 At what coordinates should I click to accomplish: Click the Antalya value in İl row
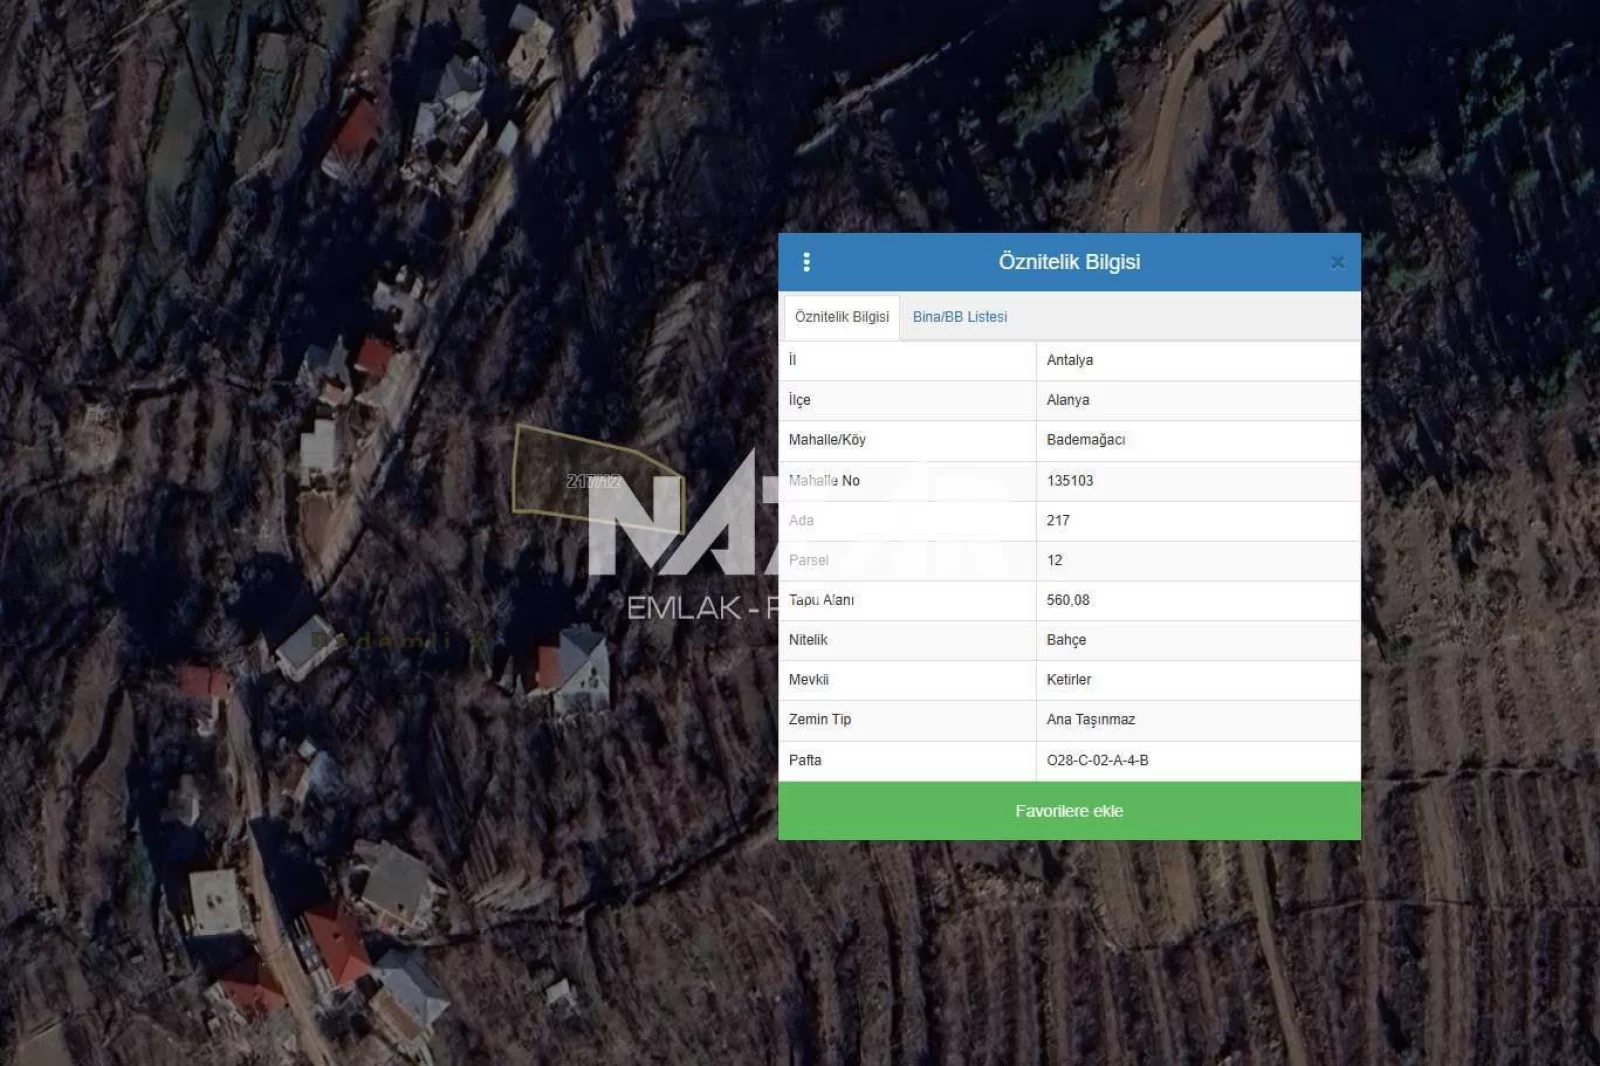(x=1069, y=360)
